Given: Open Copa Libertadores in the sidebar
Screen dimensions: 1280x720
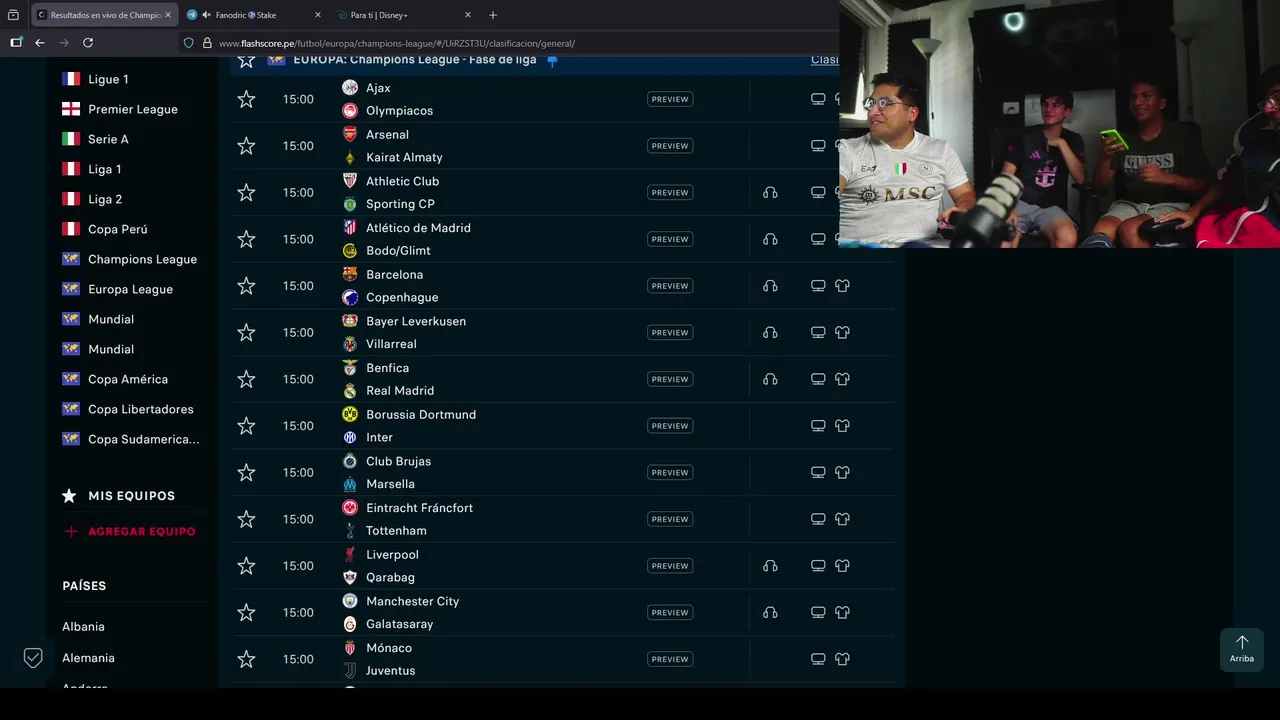Looking at the screenshot, I should click(x=140, y=409).
